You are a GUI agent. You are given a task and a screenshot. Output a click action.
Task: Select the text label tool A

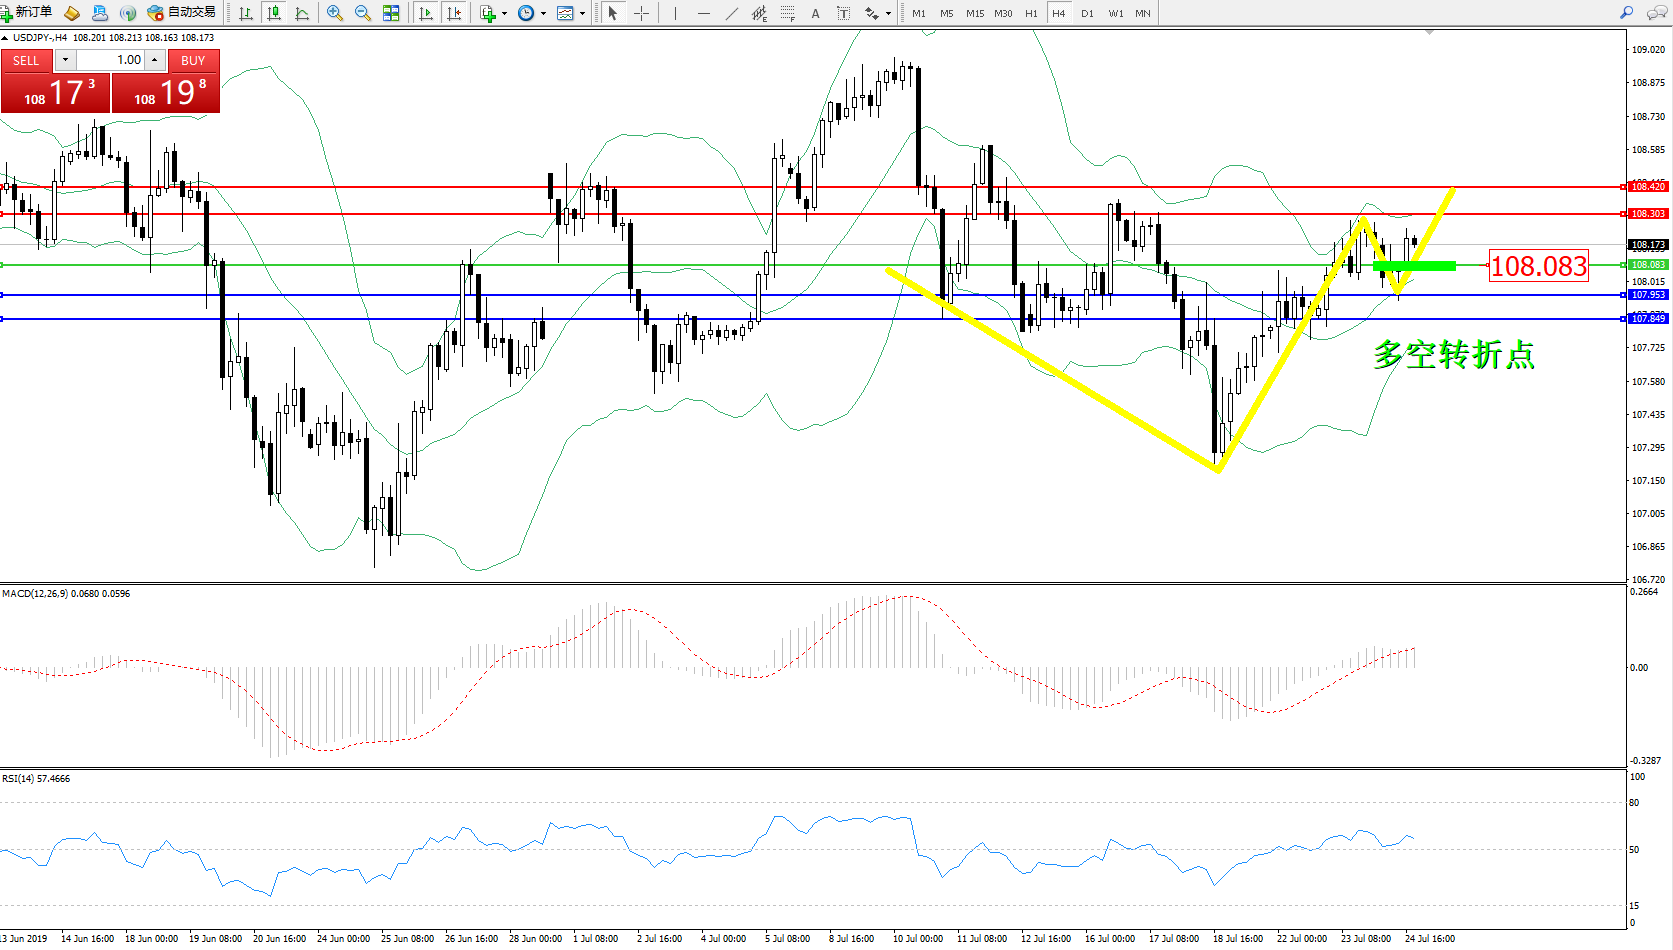click(x=815, y=13)
